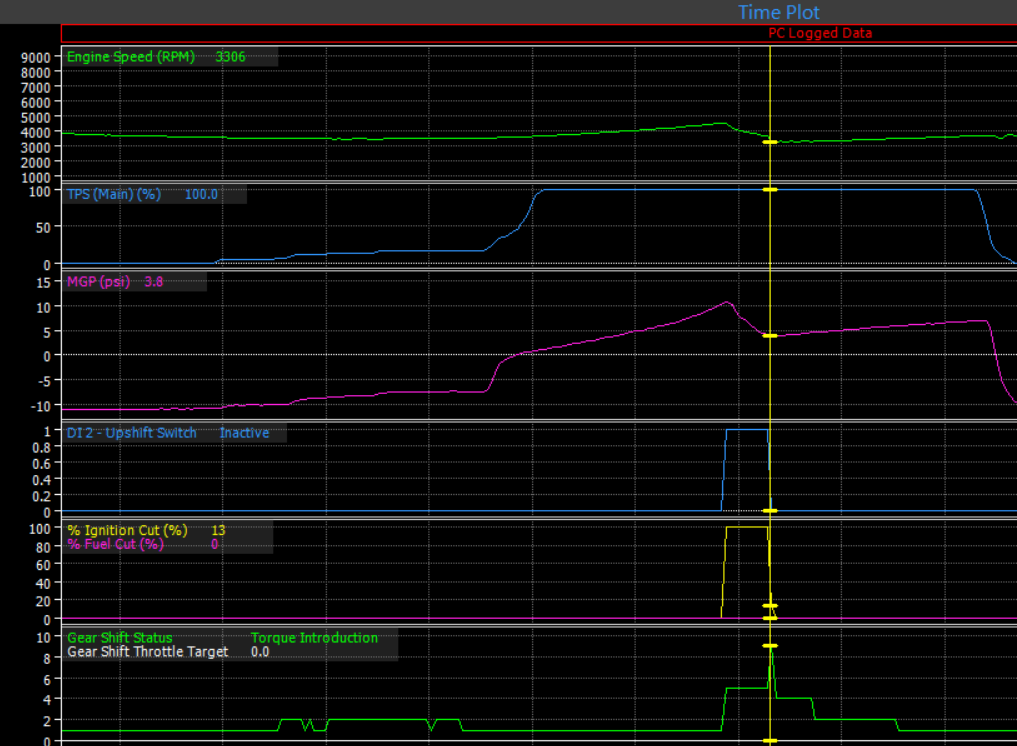Click the Time Plot title
Screen dimensions: 1017x746
pyautogui.click(x=778, y=12)
